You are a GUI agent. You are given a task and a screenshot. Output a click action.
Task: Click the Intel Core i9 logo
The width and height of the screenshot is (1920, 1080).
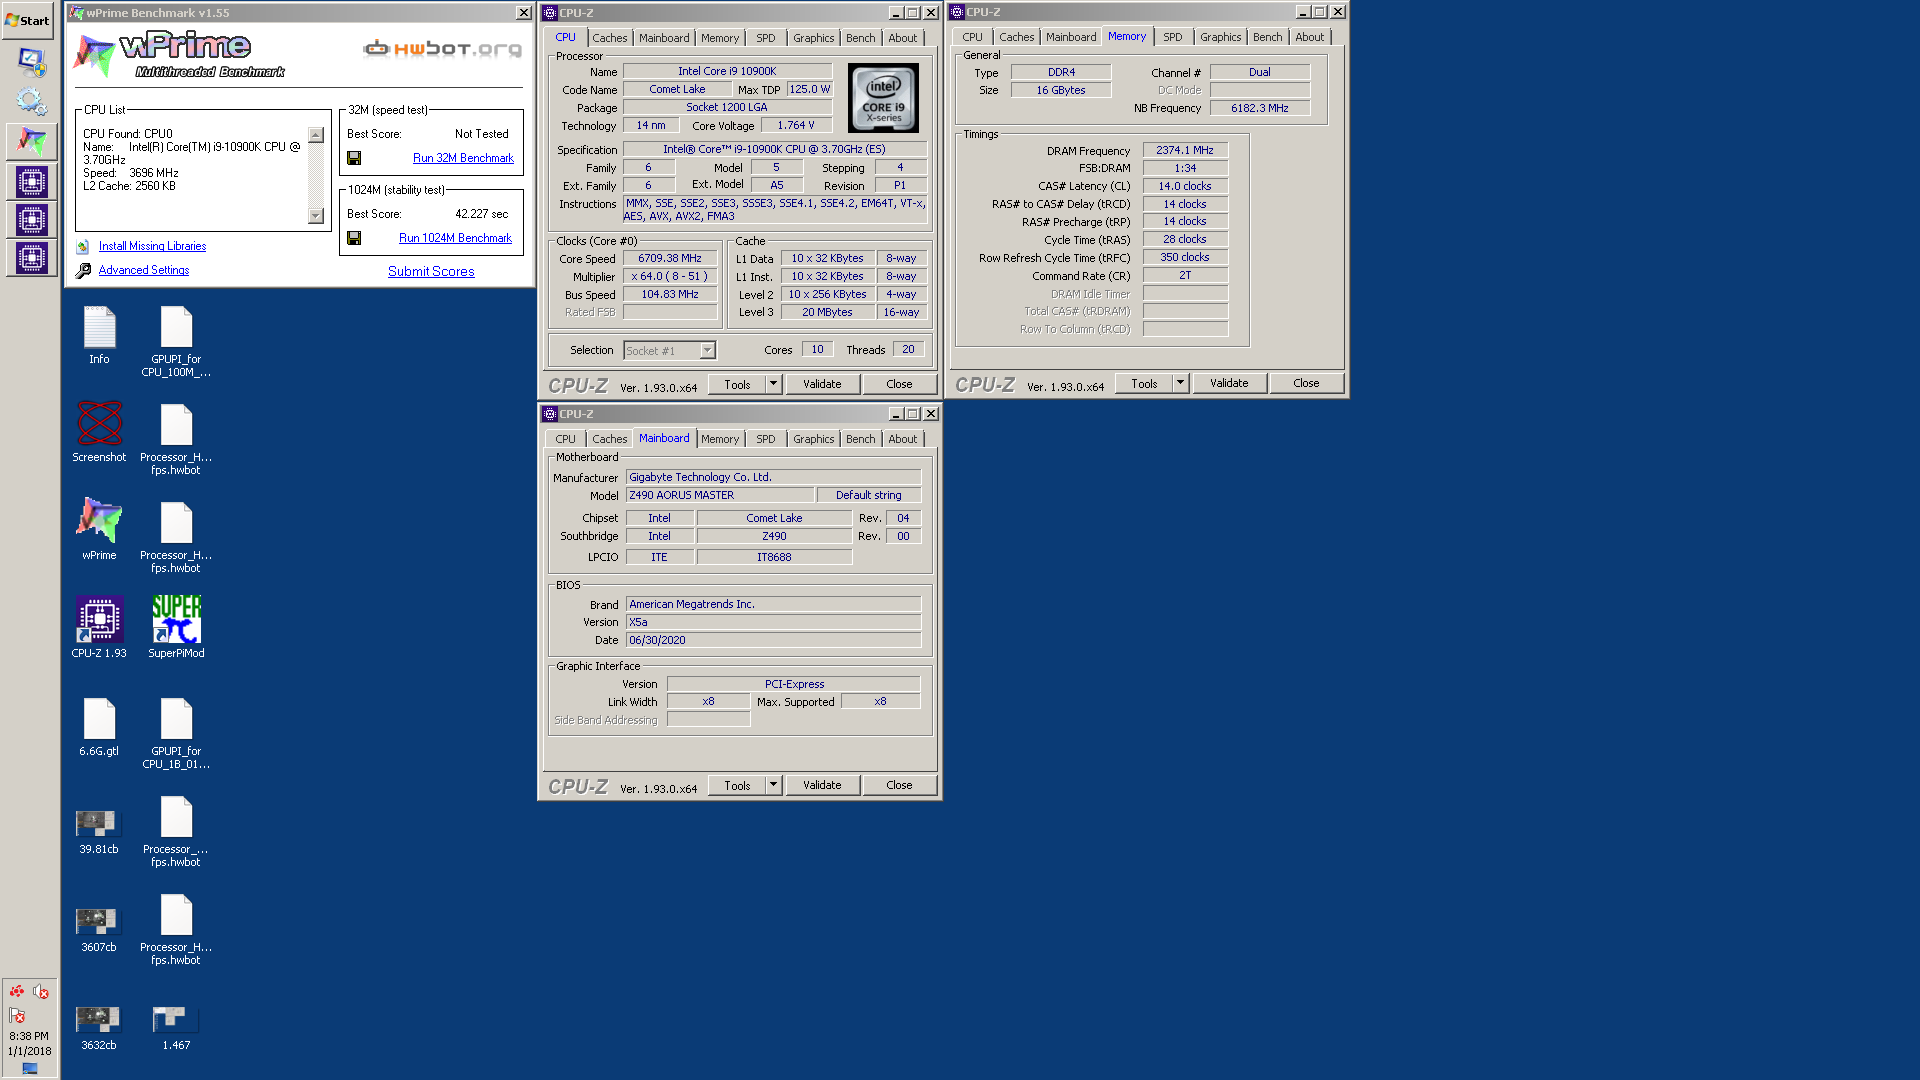tap(883, 98)
